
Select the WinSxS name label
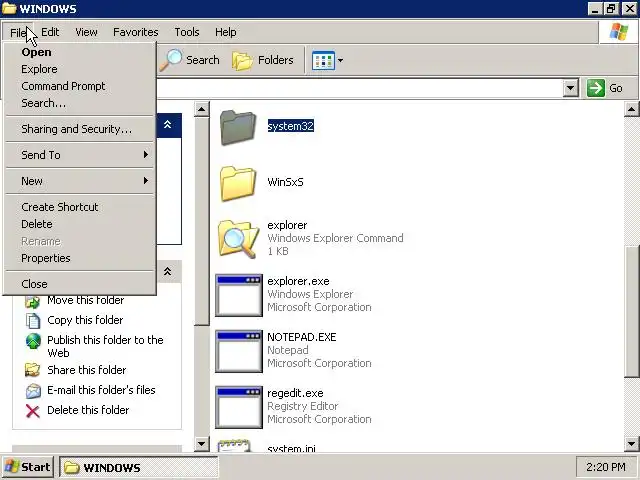coord(285,182)
